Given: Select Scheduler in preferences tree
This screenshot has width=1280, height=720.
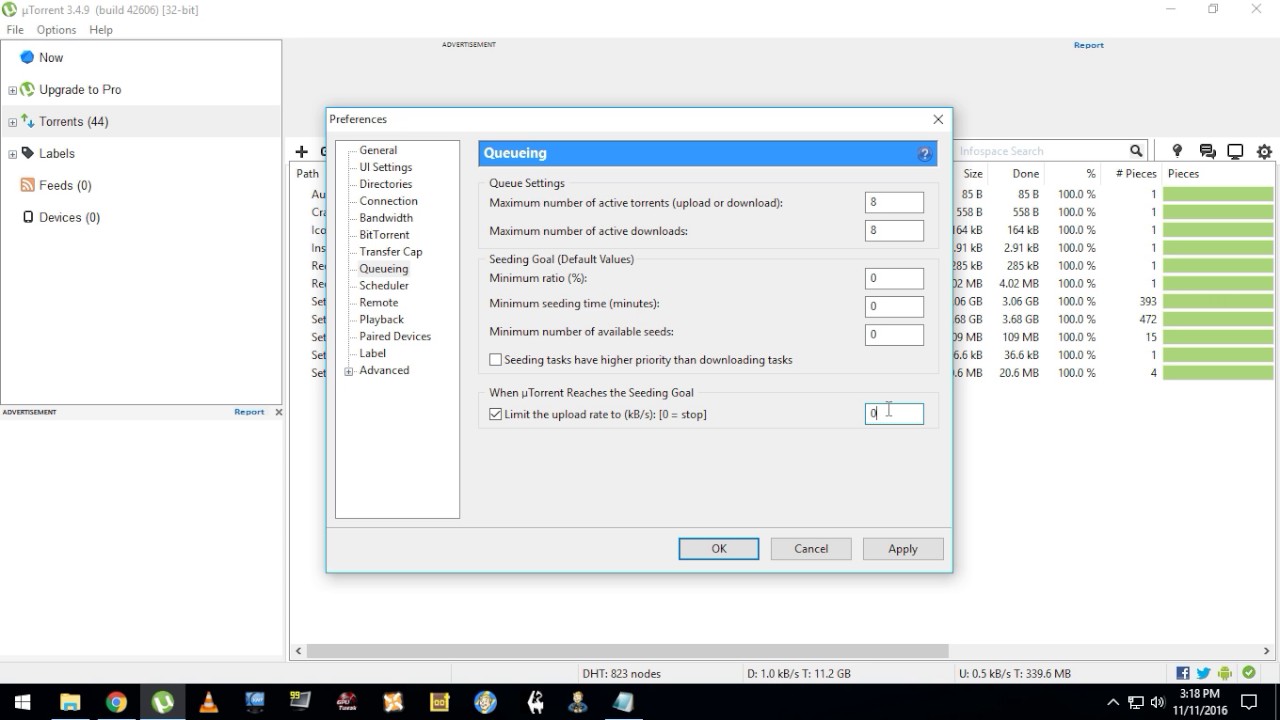Looking at the screenshot, I should point(384,286).
